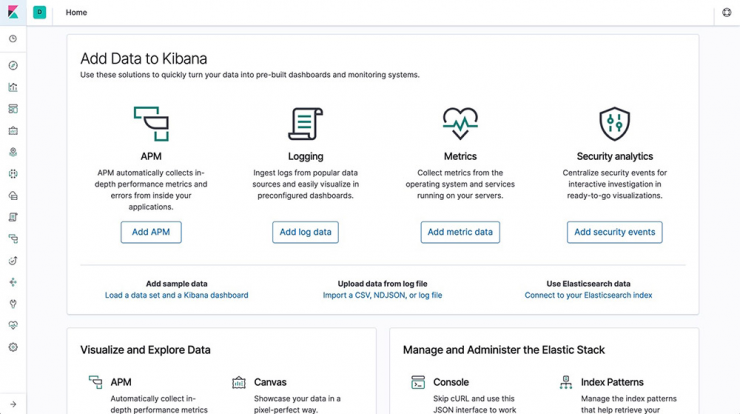The image size is (740, 414).
Task: Open Machine Learning icon in sidebar
Action: click(13, 174)
